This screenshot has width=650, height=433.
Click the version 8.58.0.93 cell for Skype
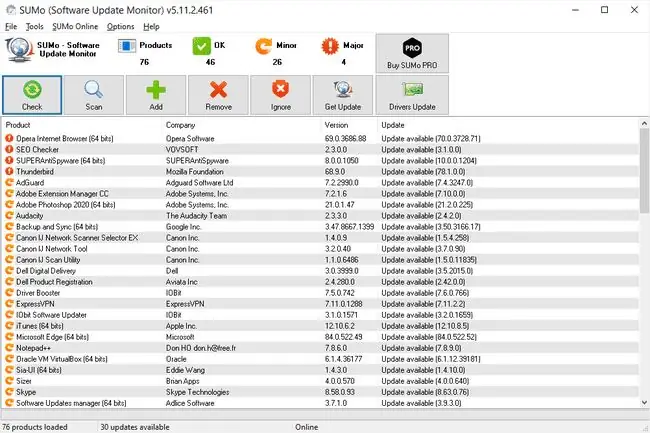click(x=340, y=392)
